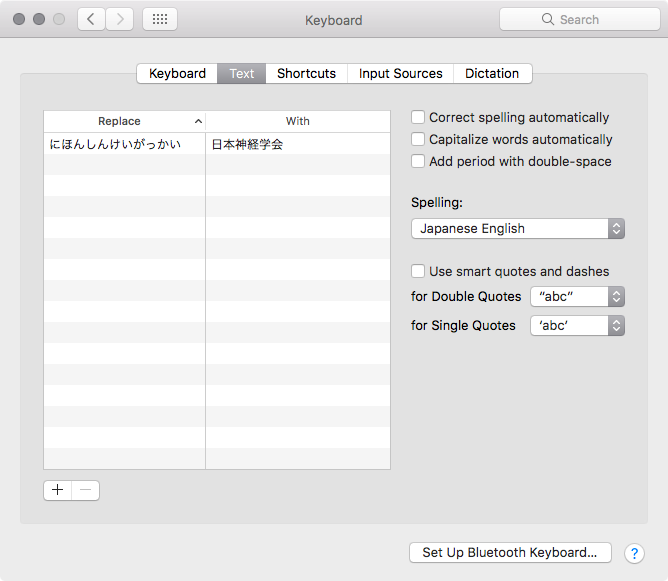668x581 pixels.
Task: Click the red close window button
Action: [x=19, y=19]
